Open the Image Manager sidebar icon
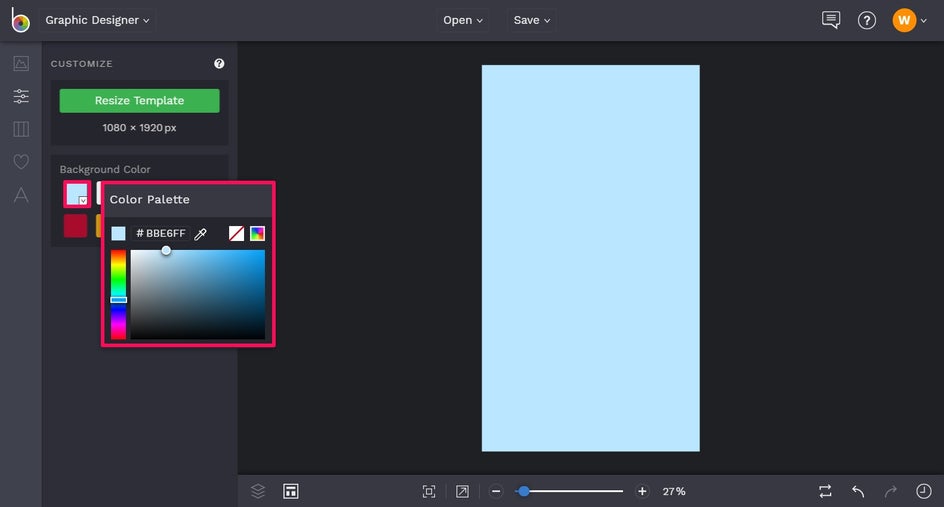 (x=21, y=63)
